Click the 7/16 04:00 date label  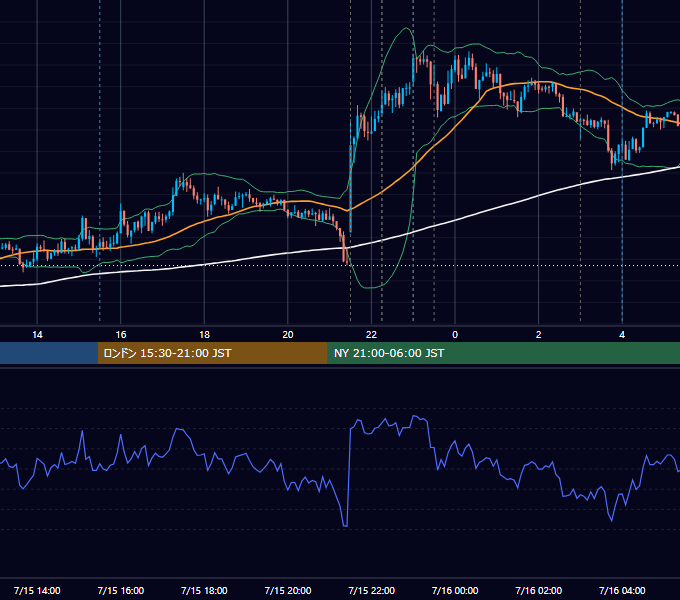click(622, 590)
